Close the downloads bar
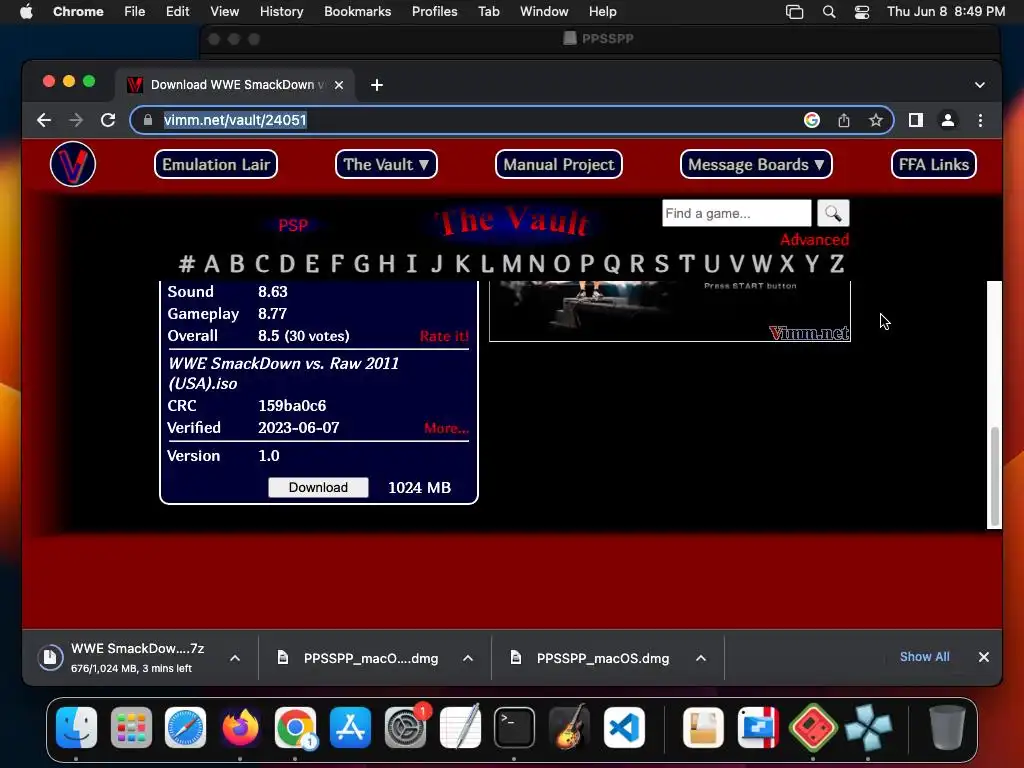Screen dimensions: 1024x768 click(984, 657)
